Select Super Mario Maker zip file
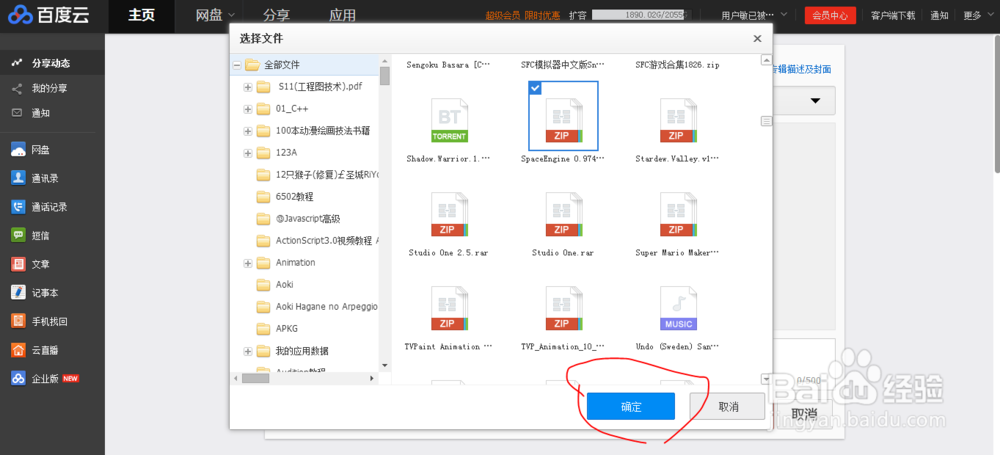The height and width of the screenshot is (455, 1000). tap(678, 214)
